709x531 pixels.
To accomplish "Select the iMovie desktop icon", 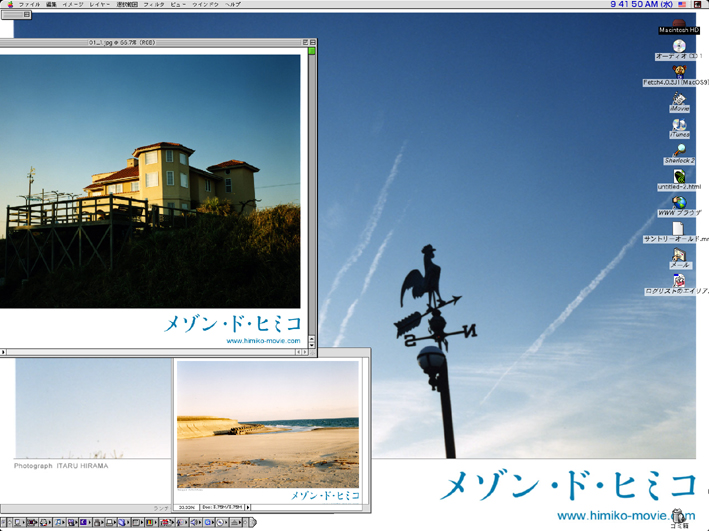I will [679, 102].
